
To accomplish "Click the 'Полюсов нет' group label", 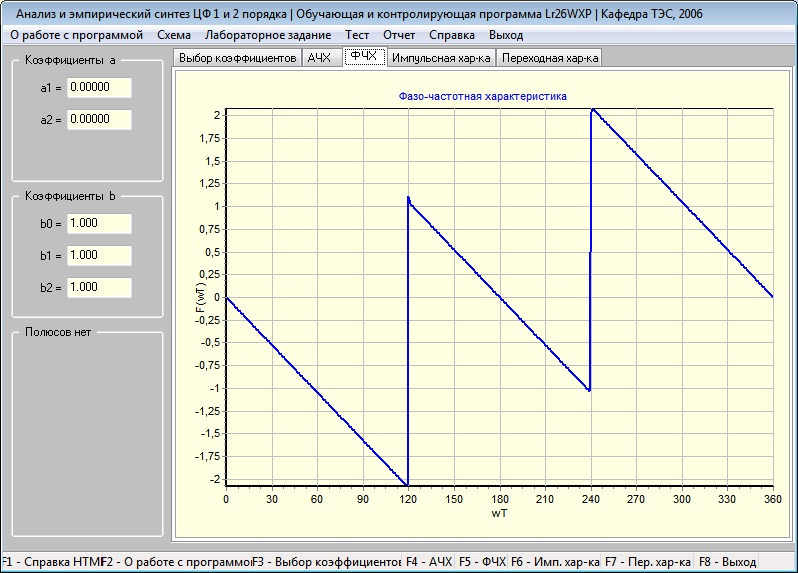I will 58,332.
